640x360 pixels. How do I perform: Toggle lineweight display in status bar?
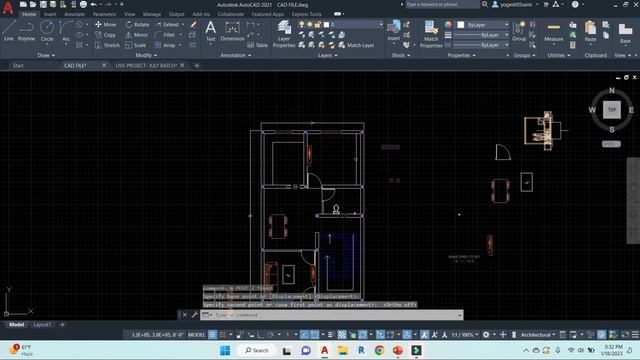click(x=330, y=335)
